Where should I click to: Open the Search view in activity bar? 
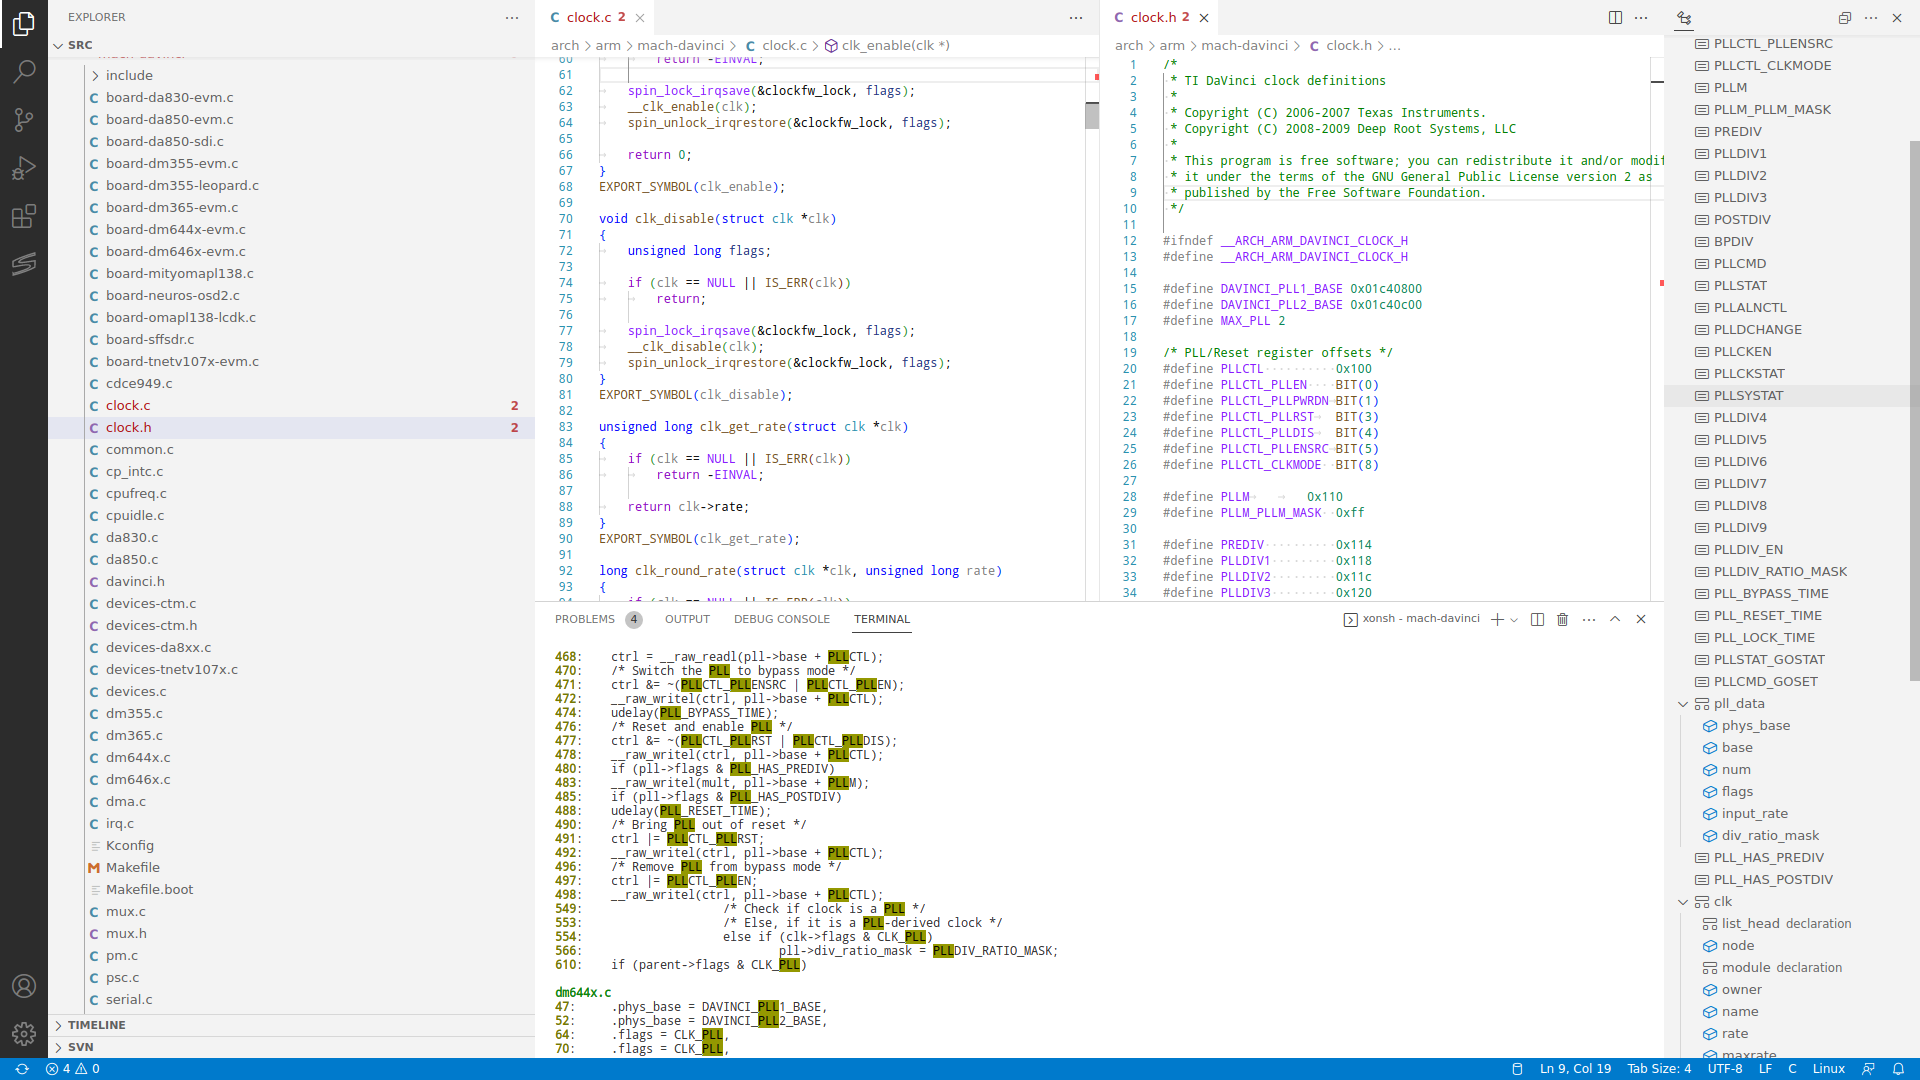pyautogui.click(x=24, y=71)
